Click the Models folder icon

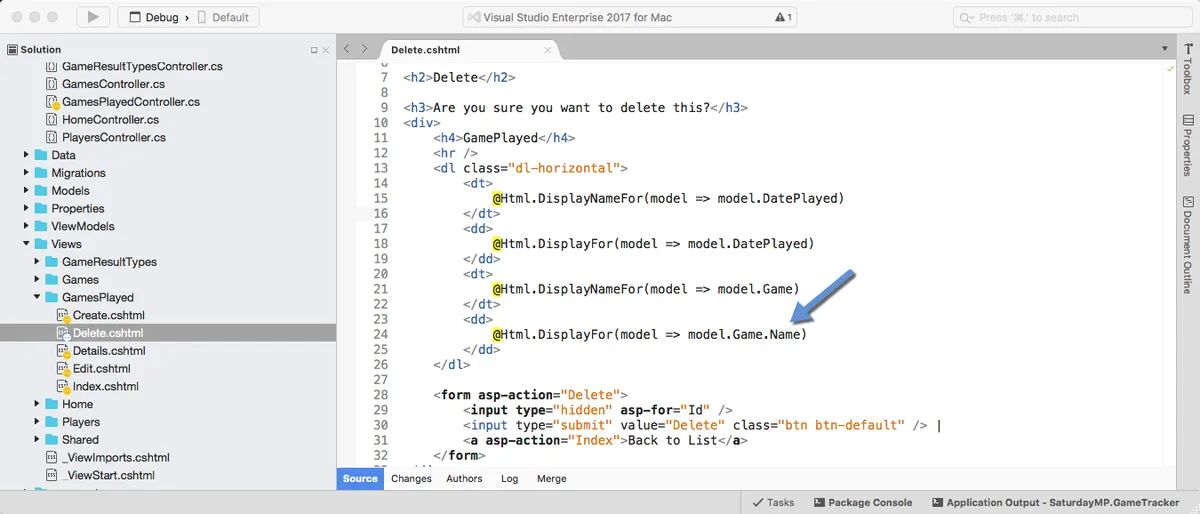(41, 191)
